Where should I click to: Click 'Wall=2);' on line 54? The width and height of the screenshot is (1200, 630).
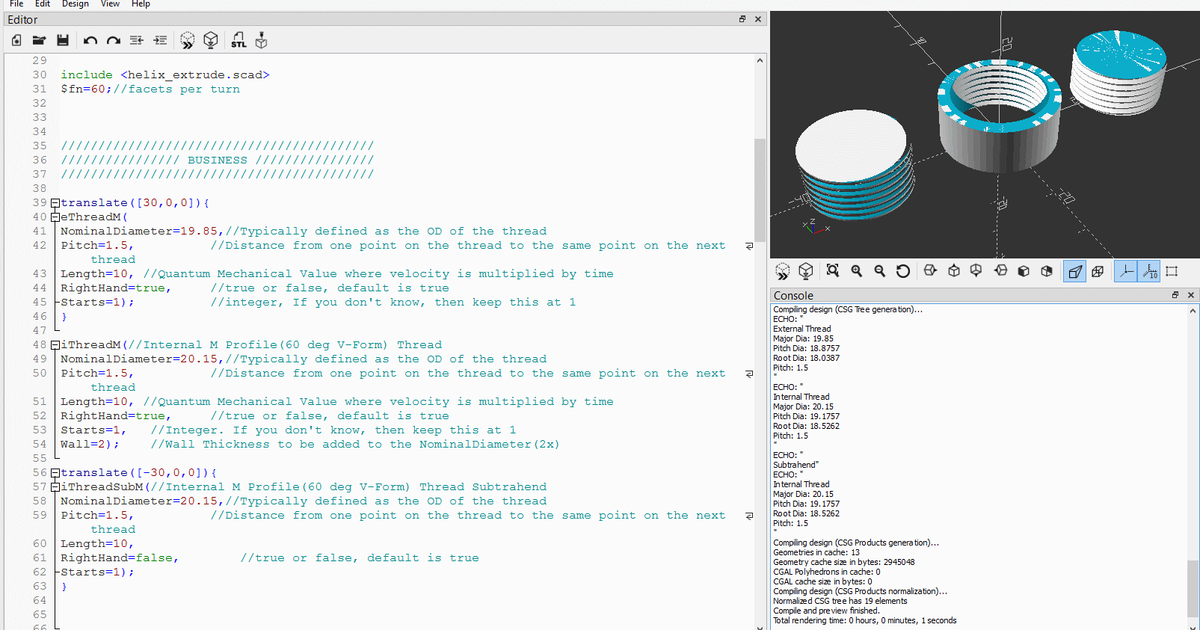(91, 444)
